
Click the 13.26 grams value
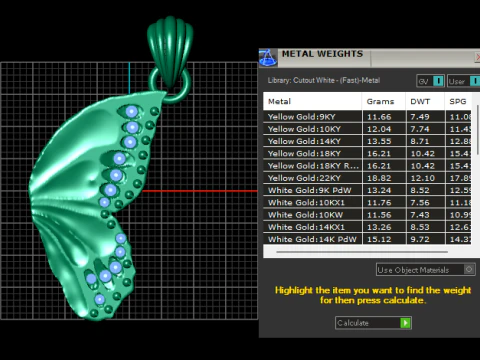(379, 227)
